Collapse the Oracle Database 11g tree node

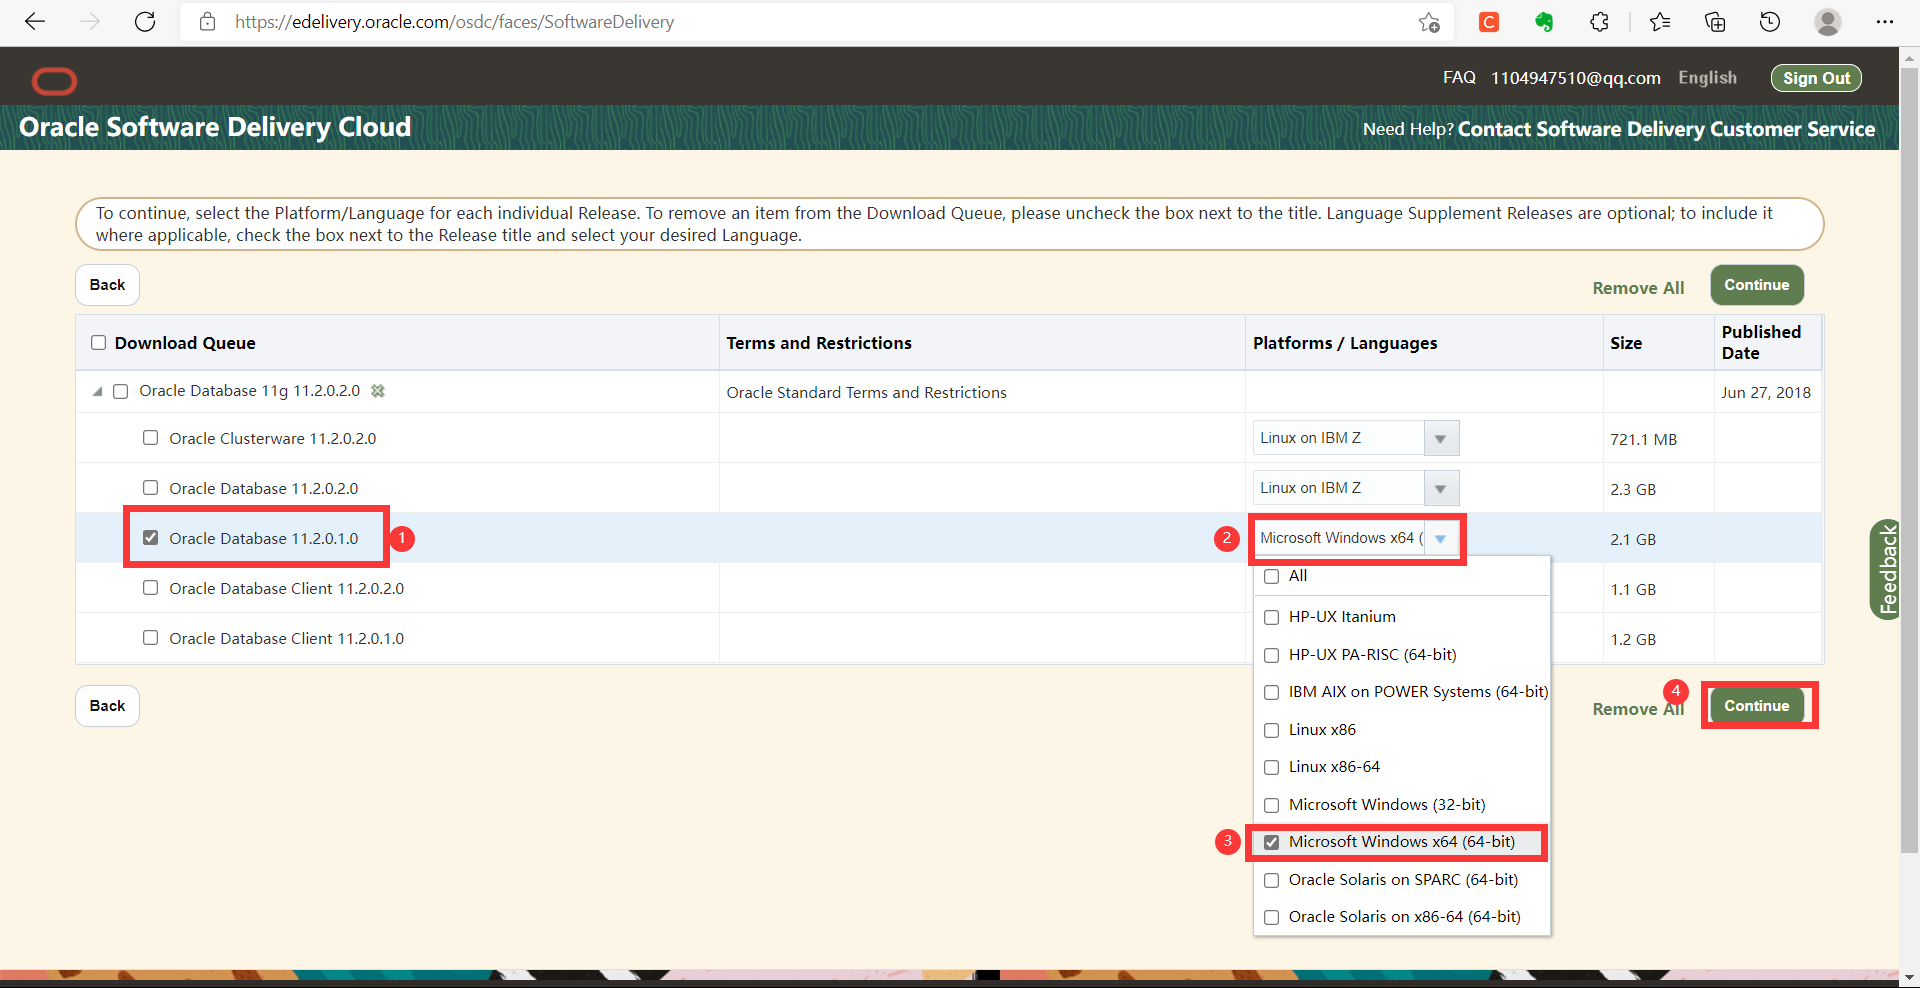click(x=97, y=391)
